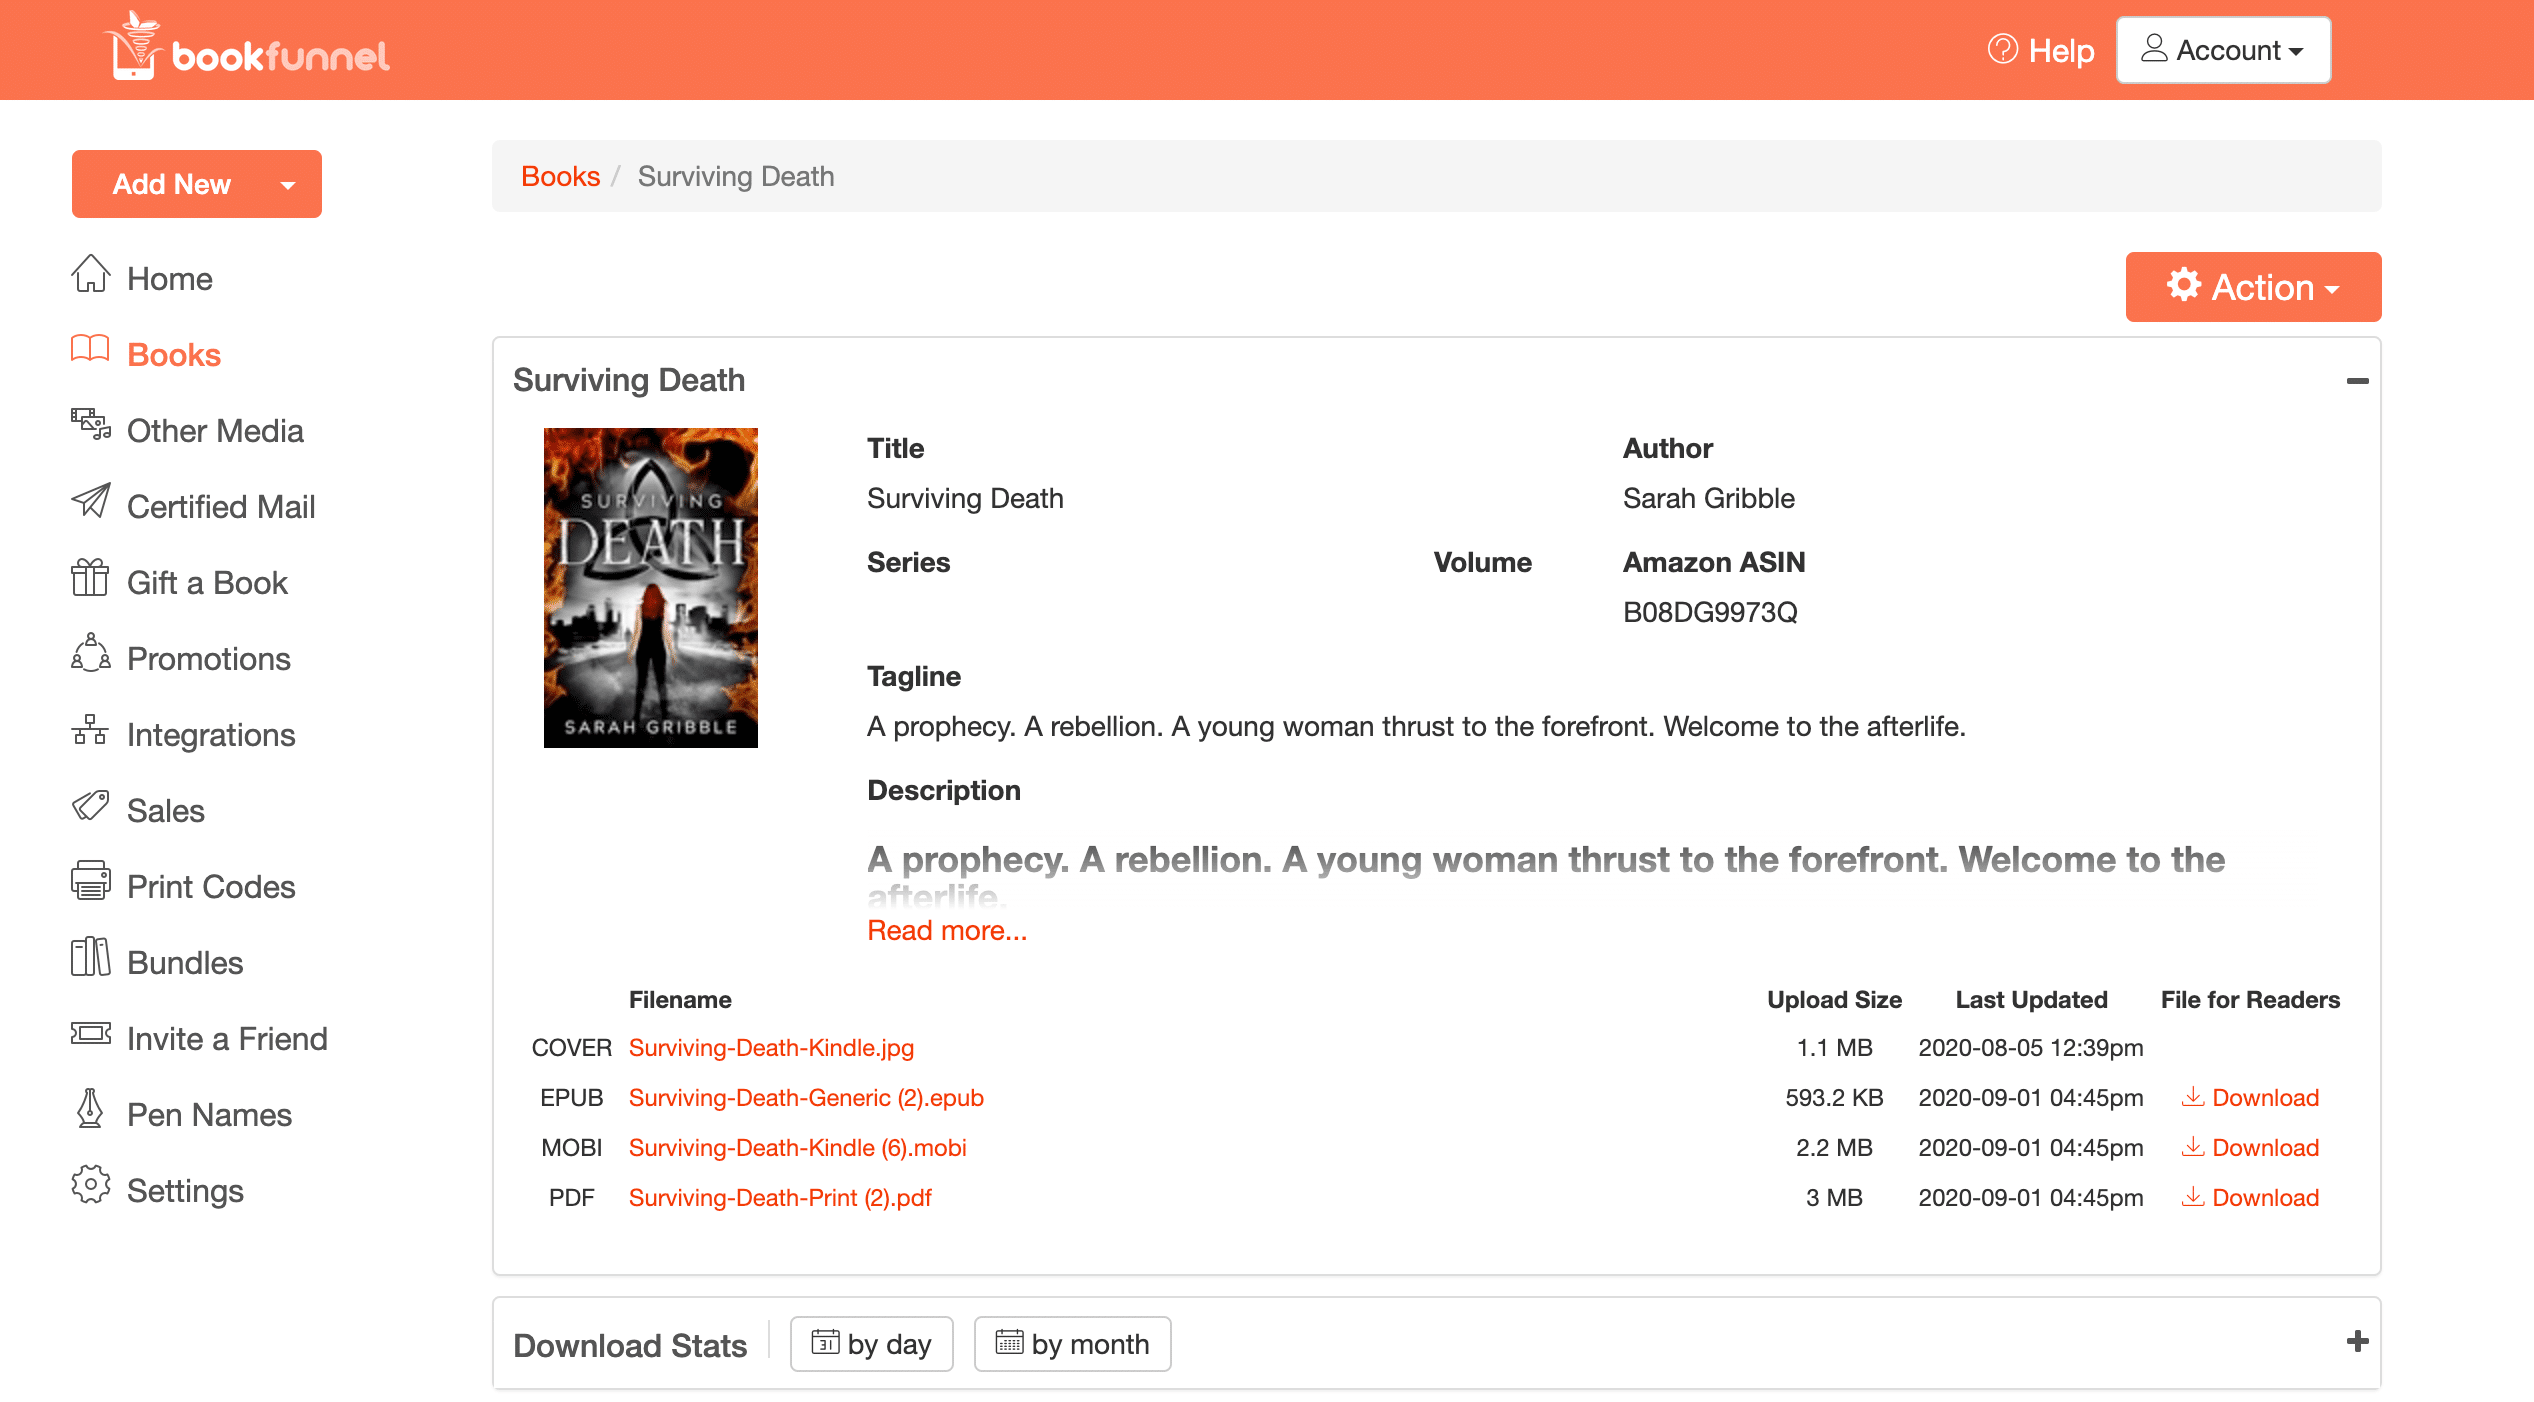Expand the Account dropdown menu
This screenshot has width=2534, height=1402.
pyautogui.click(x=2225, y=48)
